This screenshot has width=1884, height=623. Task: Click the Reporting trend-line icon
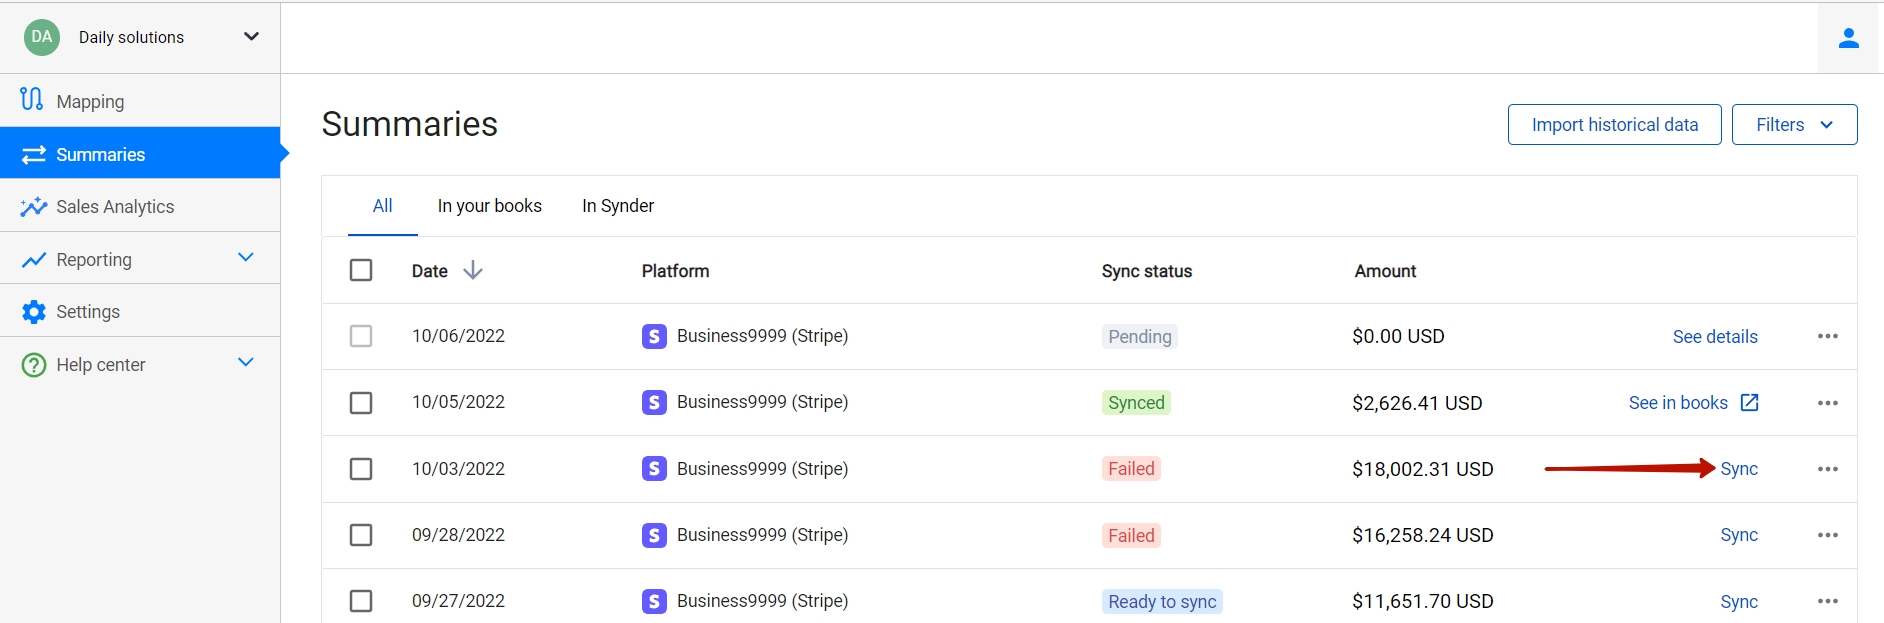(34, 260)
